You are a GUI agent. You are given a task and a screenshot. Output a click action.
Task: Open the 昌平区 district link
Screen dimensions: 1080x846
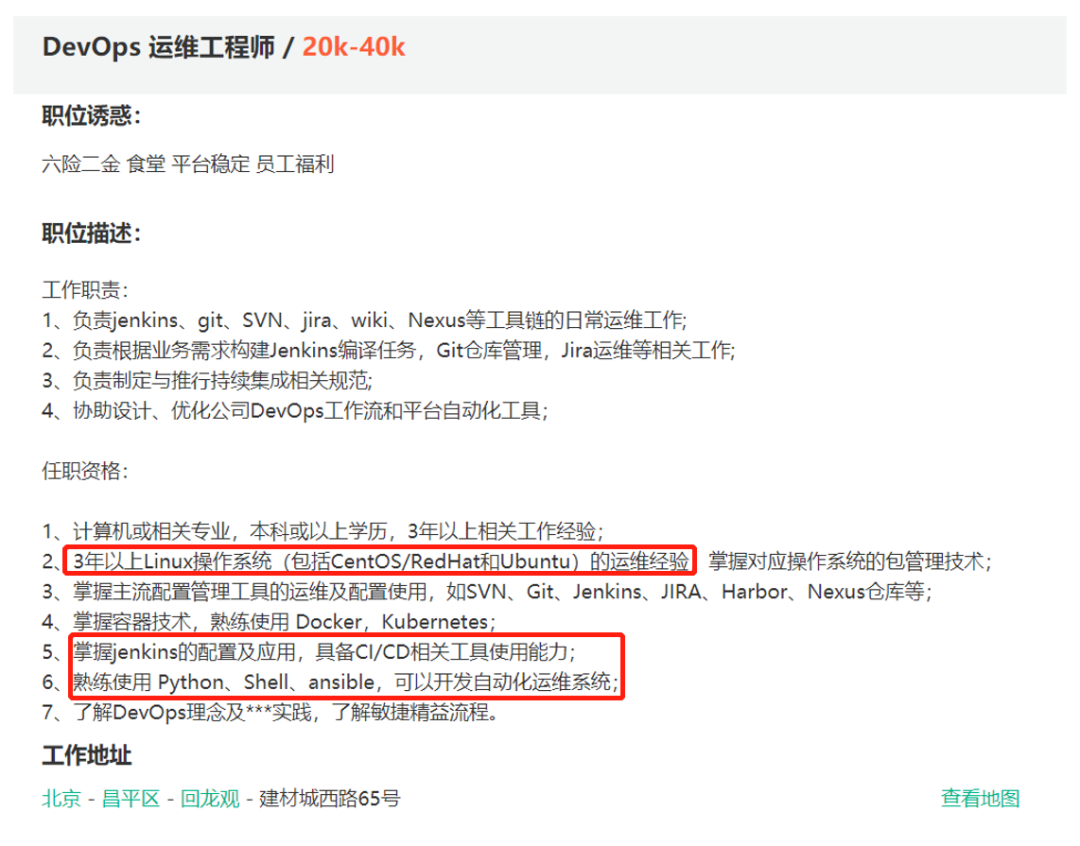131,798
